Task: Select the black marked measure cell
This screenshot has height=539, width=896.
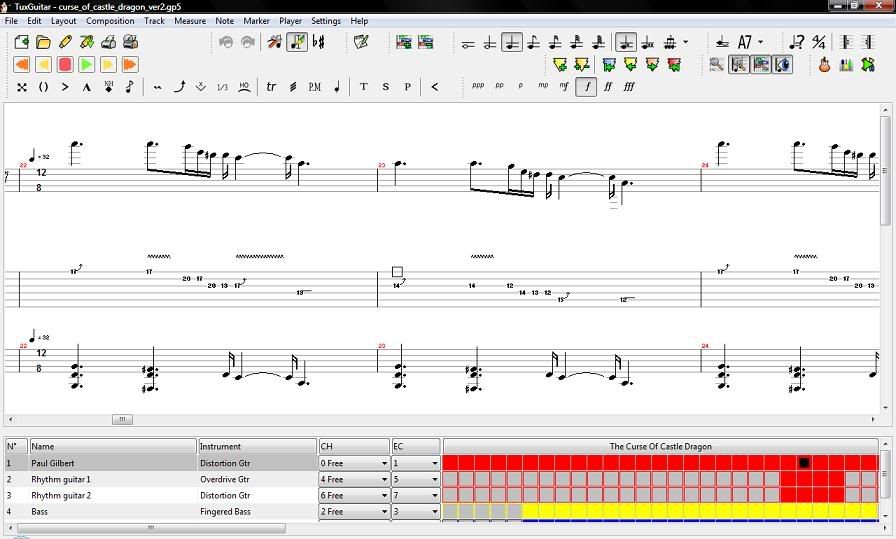Action: 804,463
